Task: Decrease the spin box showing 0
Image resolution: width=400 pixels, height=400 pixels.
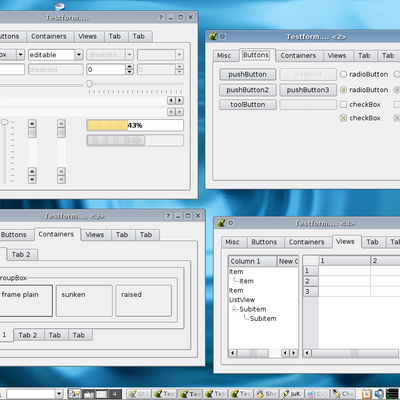Action: [129, 72]
